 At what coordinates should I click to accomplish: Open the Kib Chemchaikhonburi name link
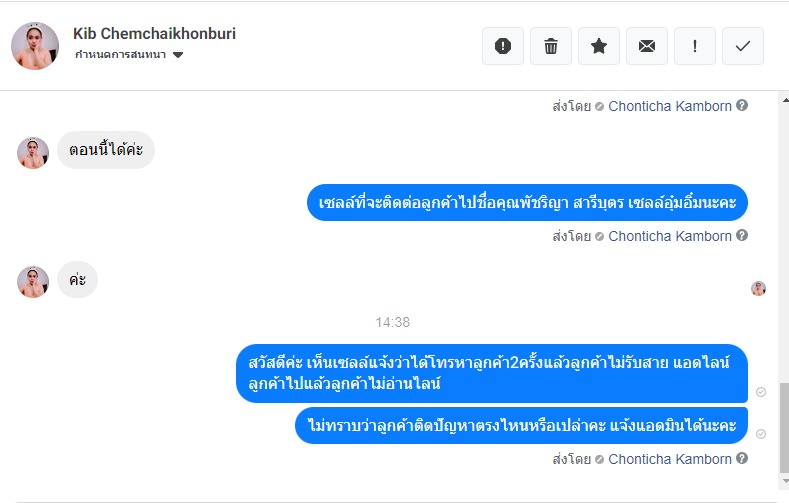(x=154, y=34)
